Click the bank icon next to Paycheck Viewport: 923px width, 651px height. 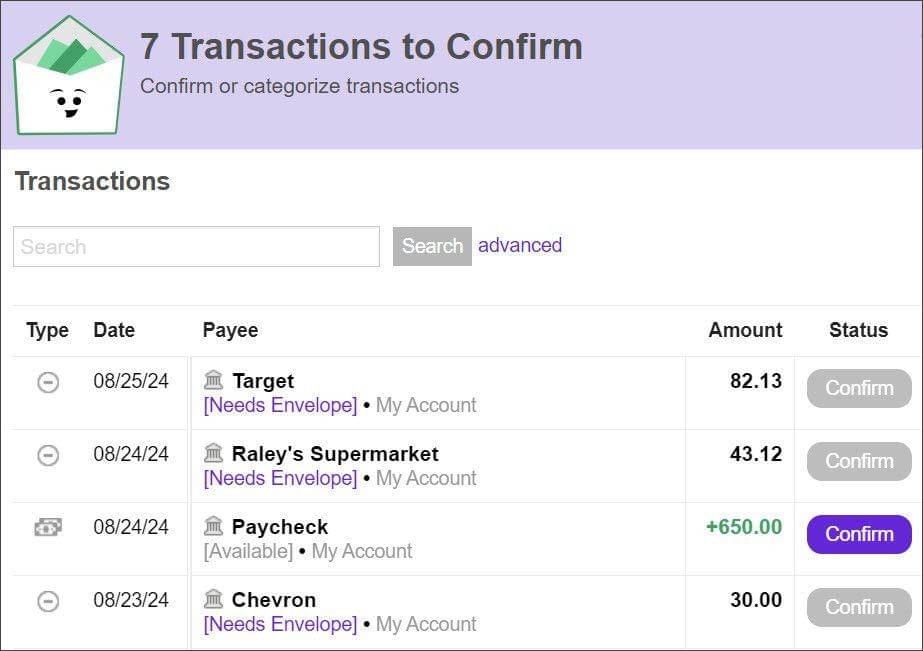point(213,526)
